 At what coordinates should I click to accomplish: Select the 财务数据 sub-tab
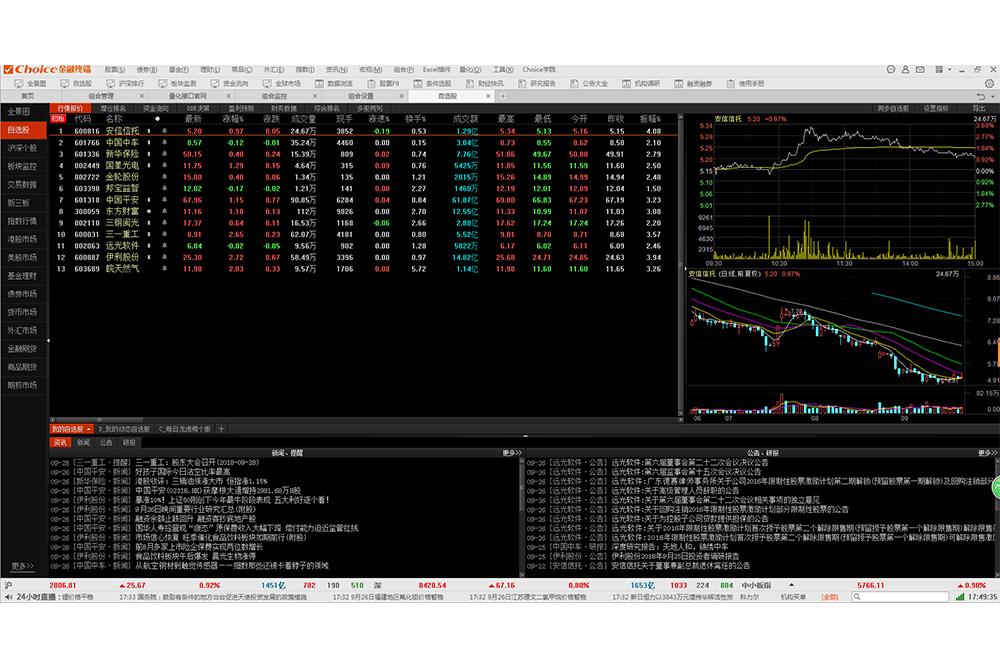click(284, 108)
